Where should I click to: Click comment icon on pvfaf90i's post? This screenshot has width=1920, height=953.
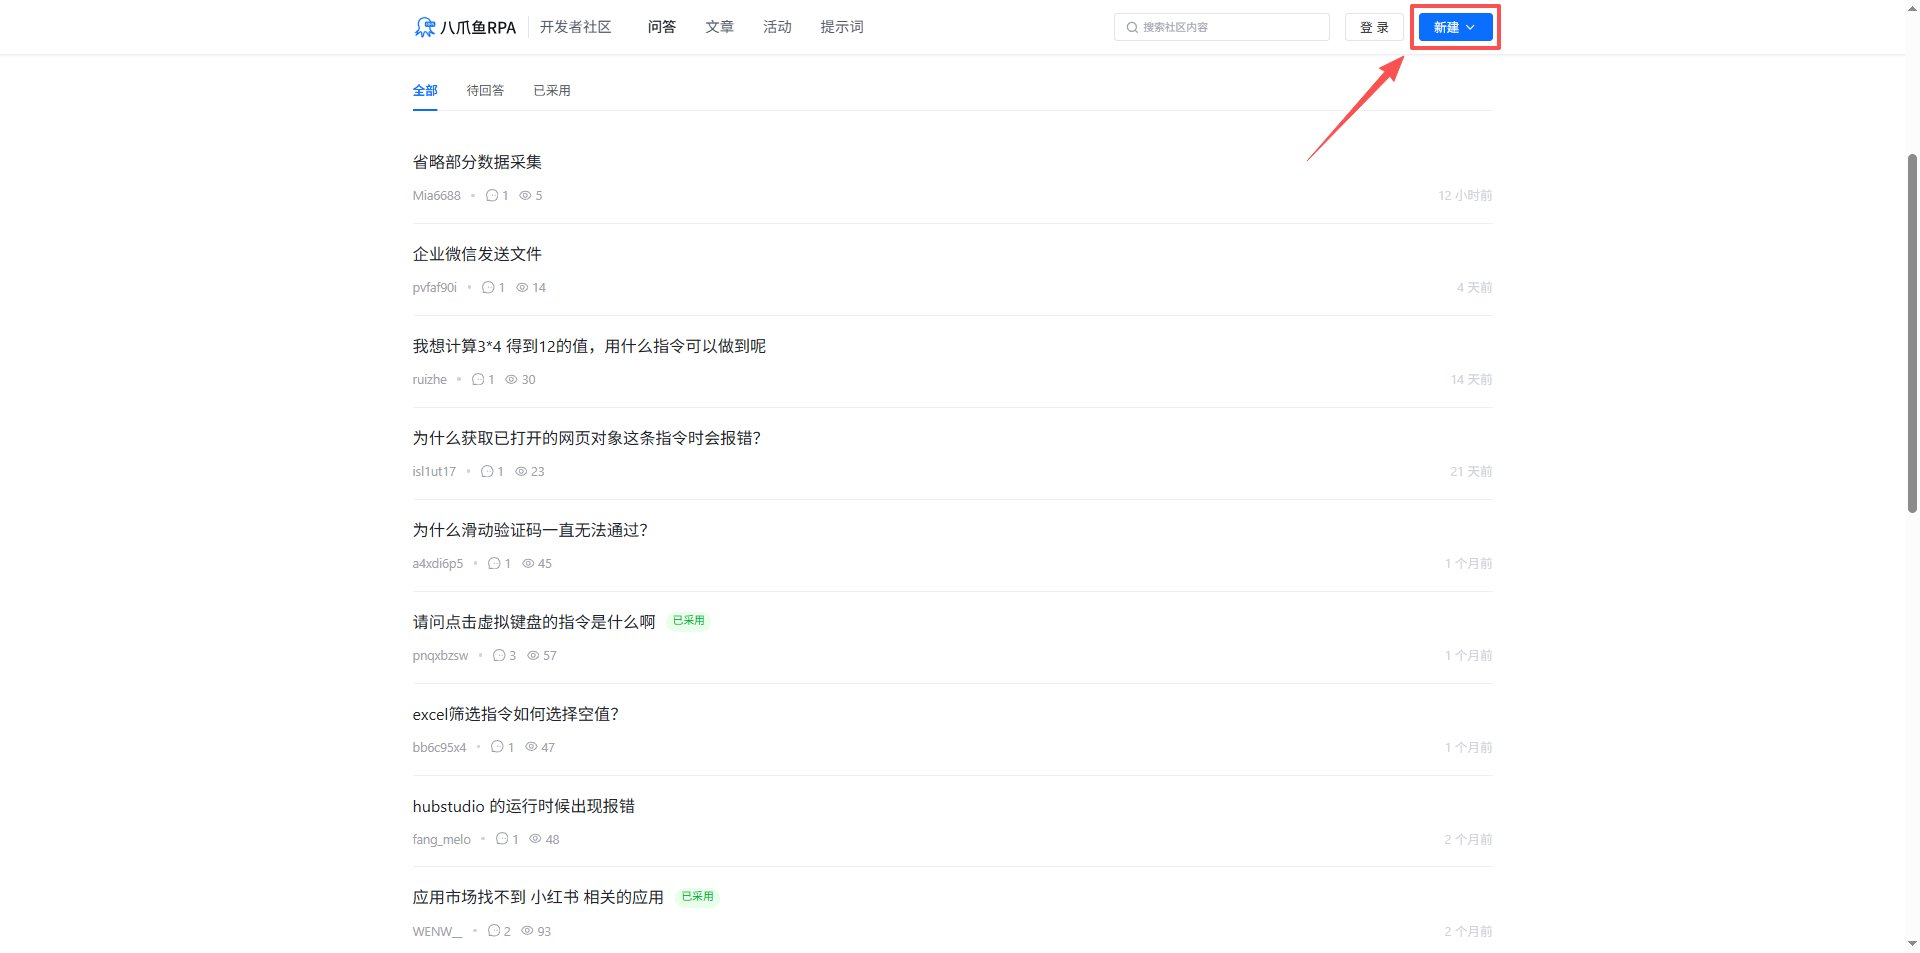click(488, 287)
